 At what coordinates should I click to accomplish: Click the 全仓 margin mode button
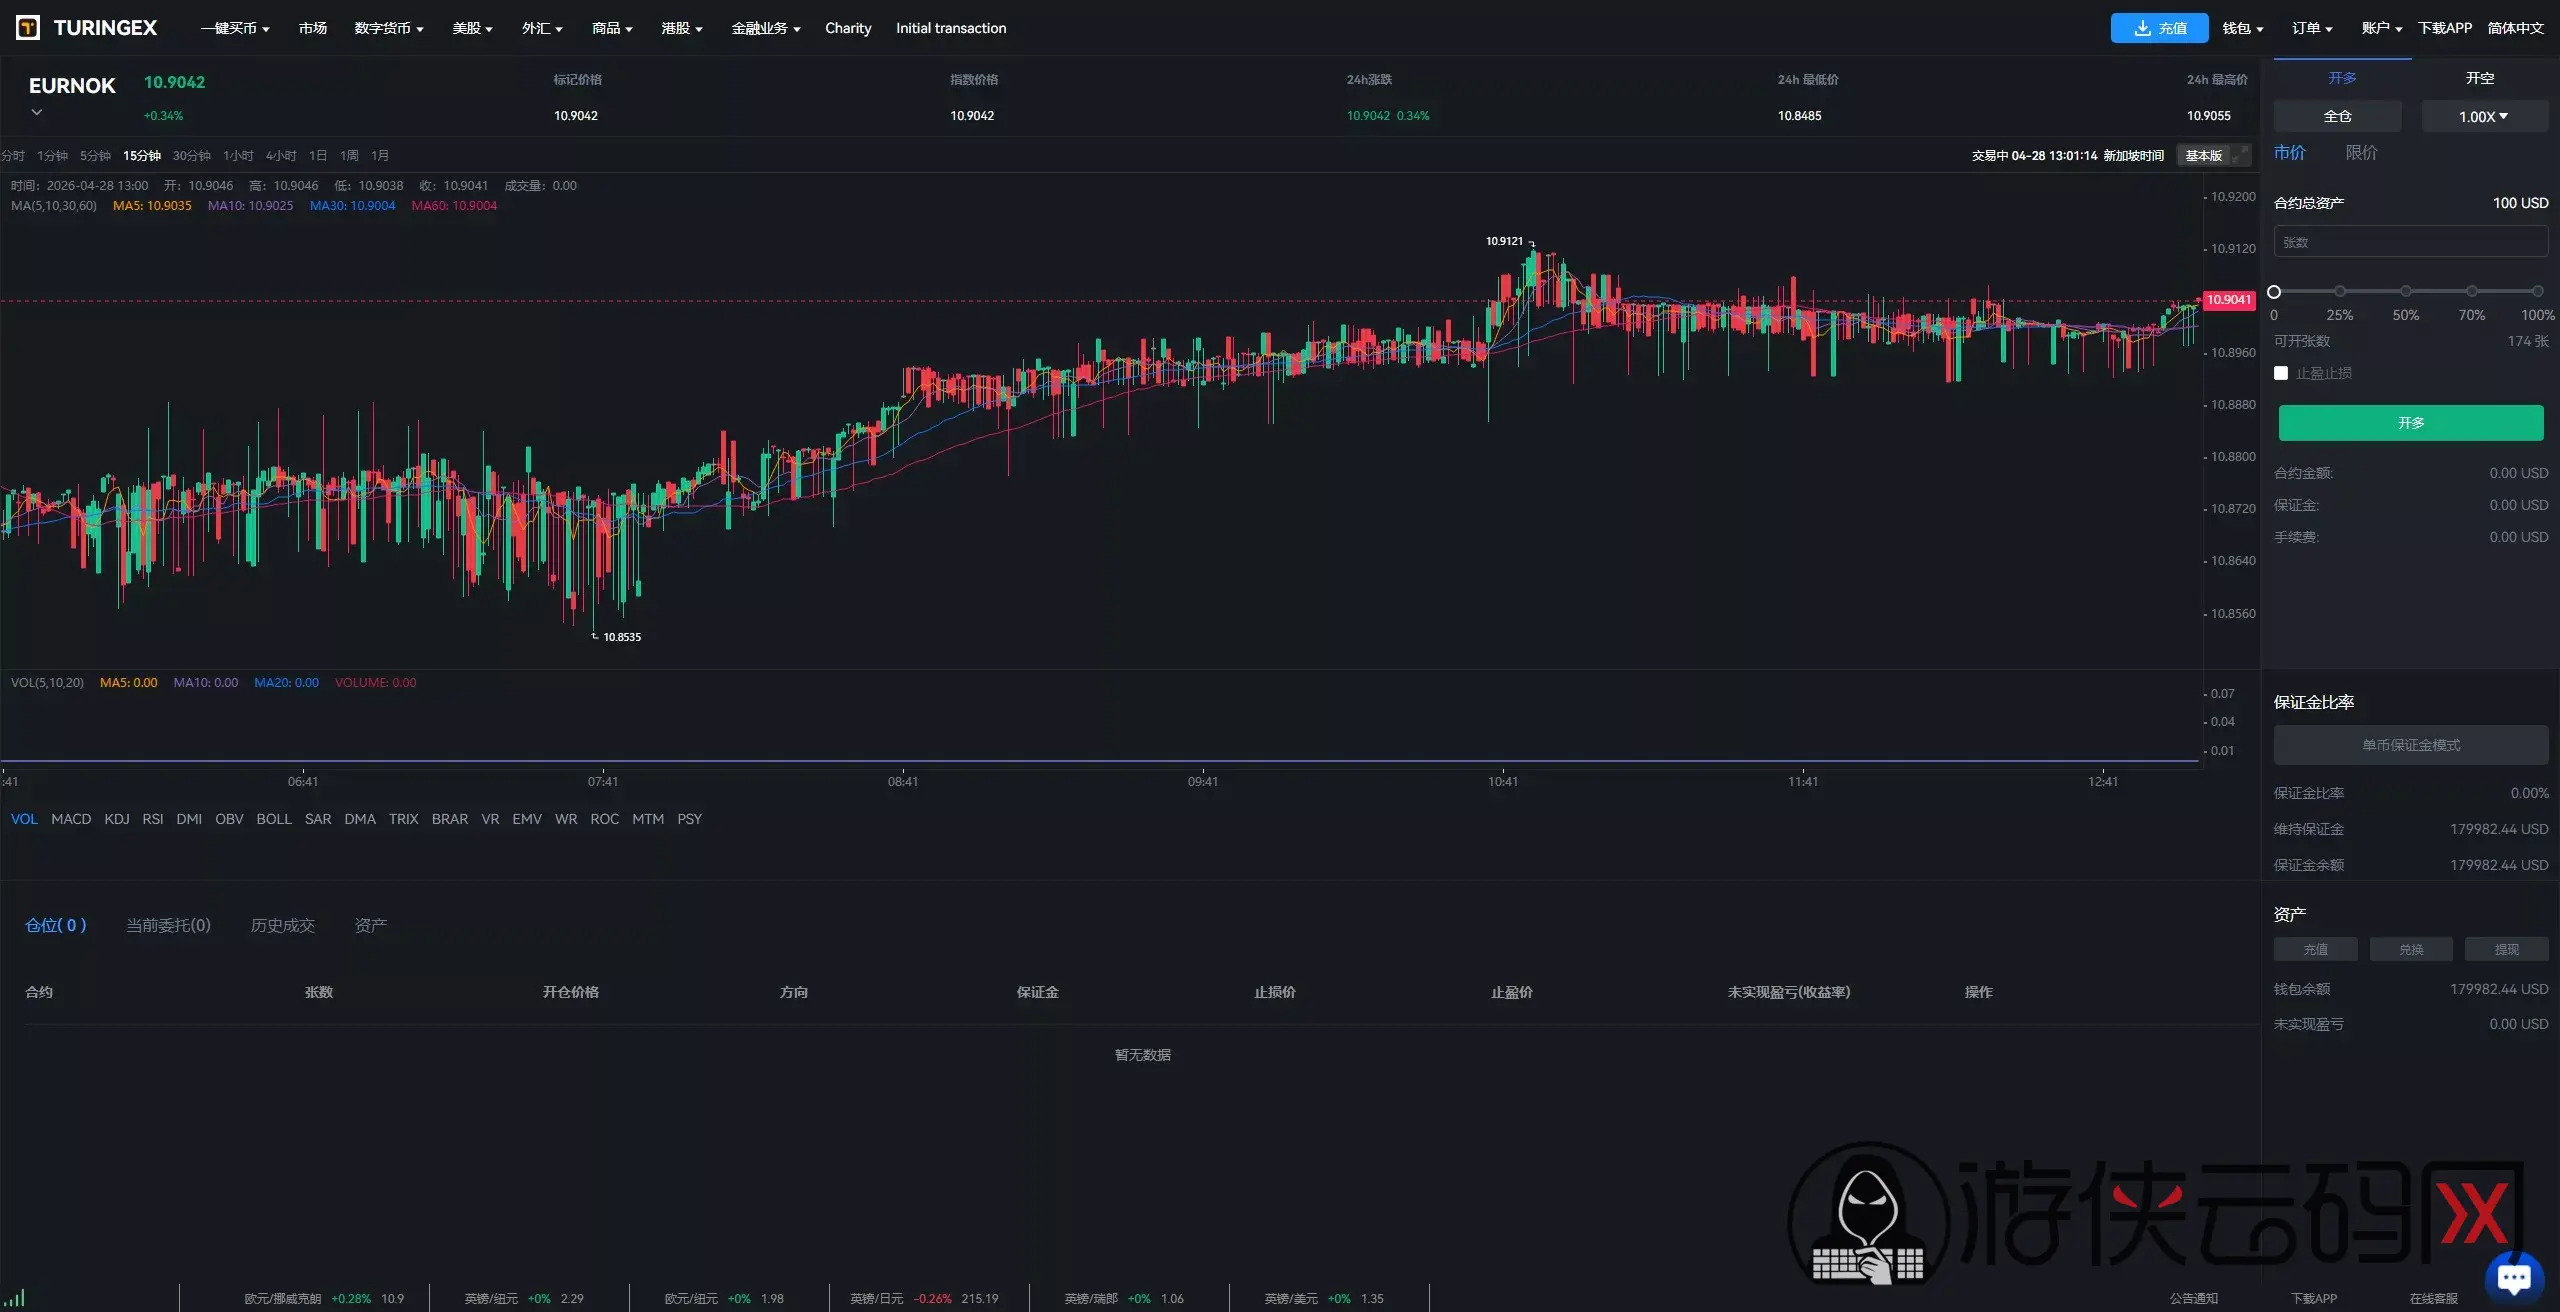tap(2338, 116)
